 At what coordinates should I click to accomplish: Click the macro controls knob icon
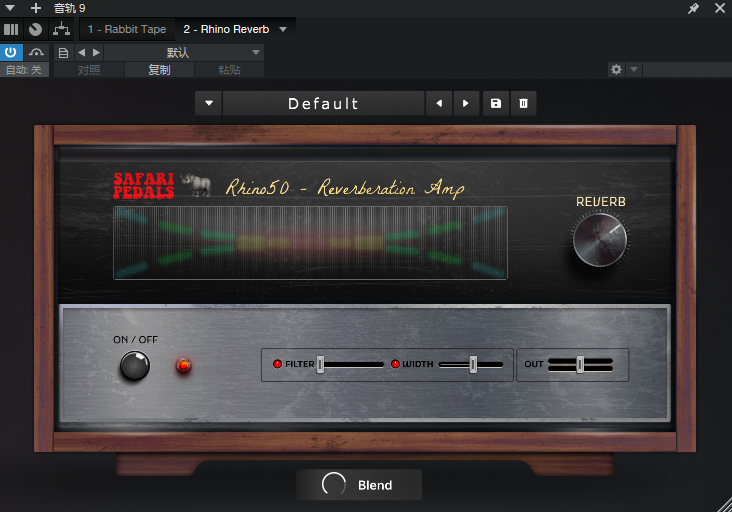[x=35, y=29]
